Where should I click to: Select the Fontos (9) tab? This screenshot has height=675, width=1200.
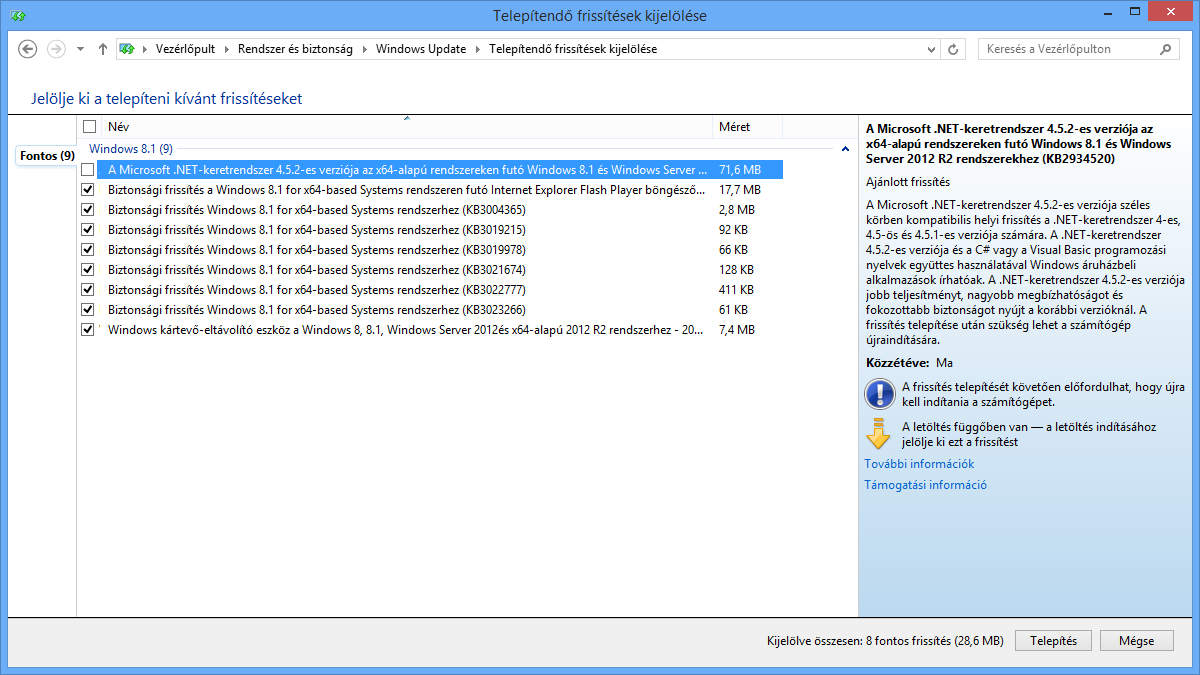[x=47, y=156]
